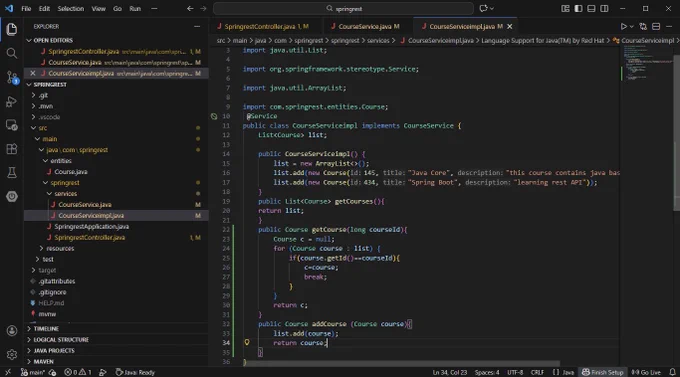Click the lightbulb code action on line 34
Image resolution: width=680 pixels, height=377 pixels.
tap(247, 342)
